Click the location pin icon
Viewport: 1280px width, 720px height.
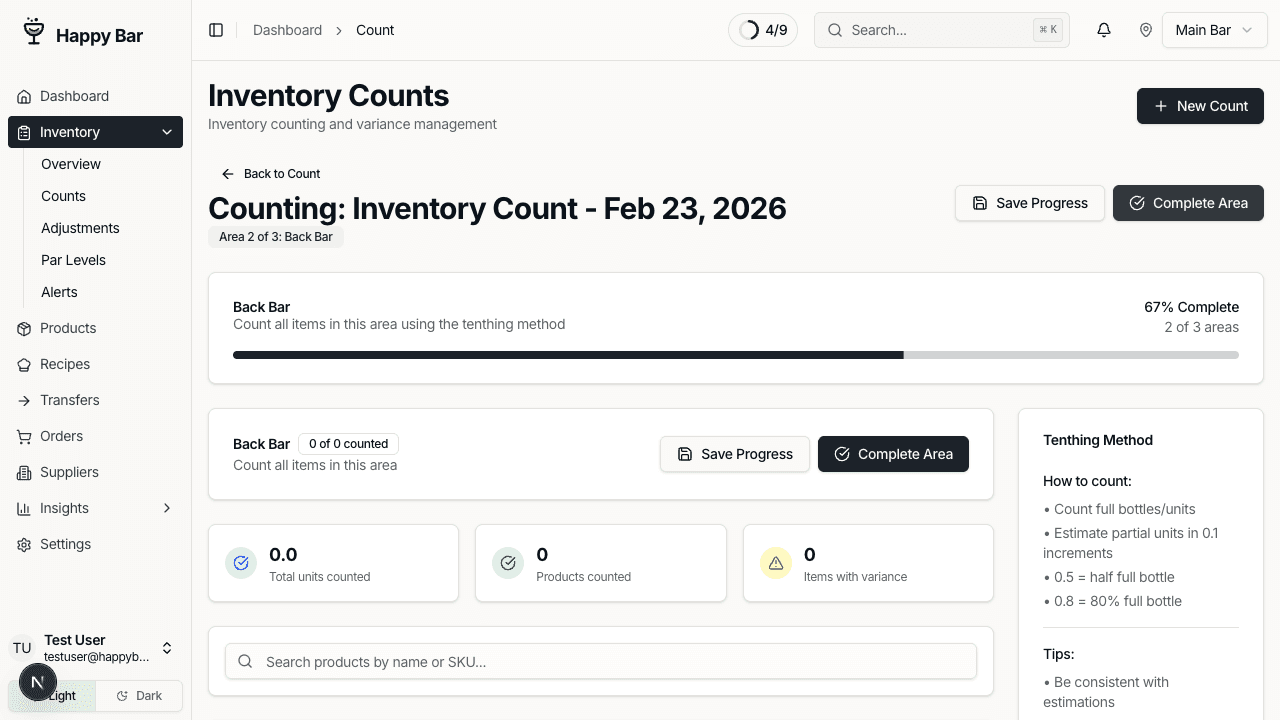click(1146, 30)
